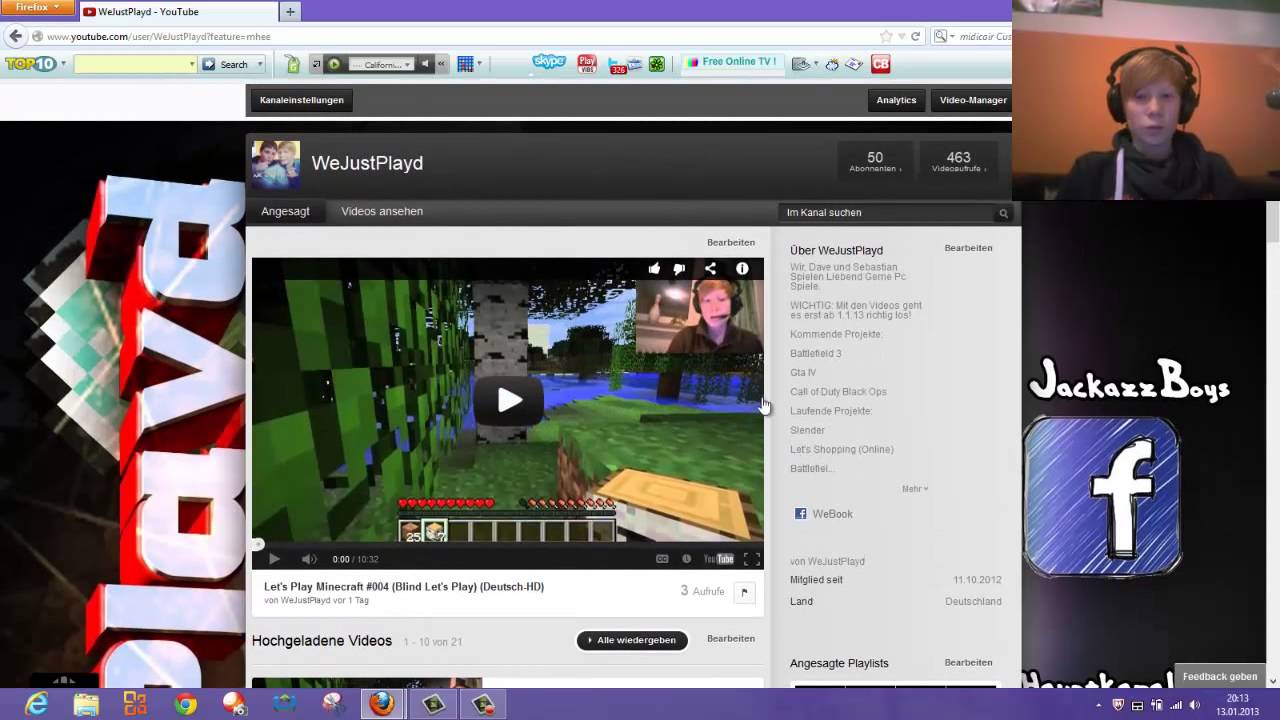The height and width of the screenshot is (720, 1280).
Task: Click the Firefox taskbar icon
Action: tap(381, 704)
